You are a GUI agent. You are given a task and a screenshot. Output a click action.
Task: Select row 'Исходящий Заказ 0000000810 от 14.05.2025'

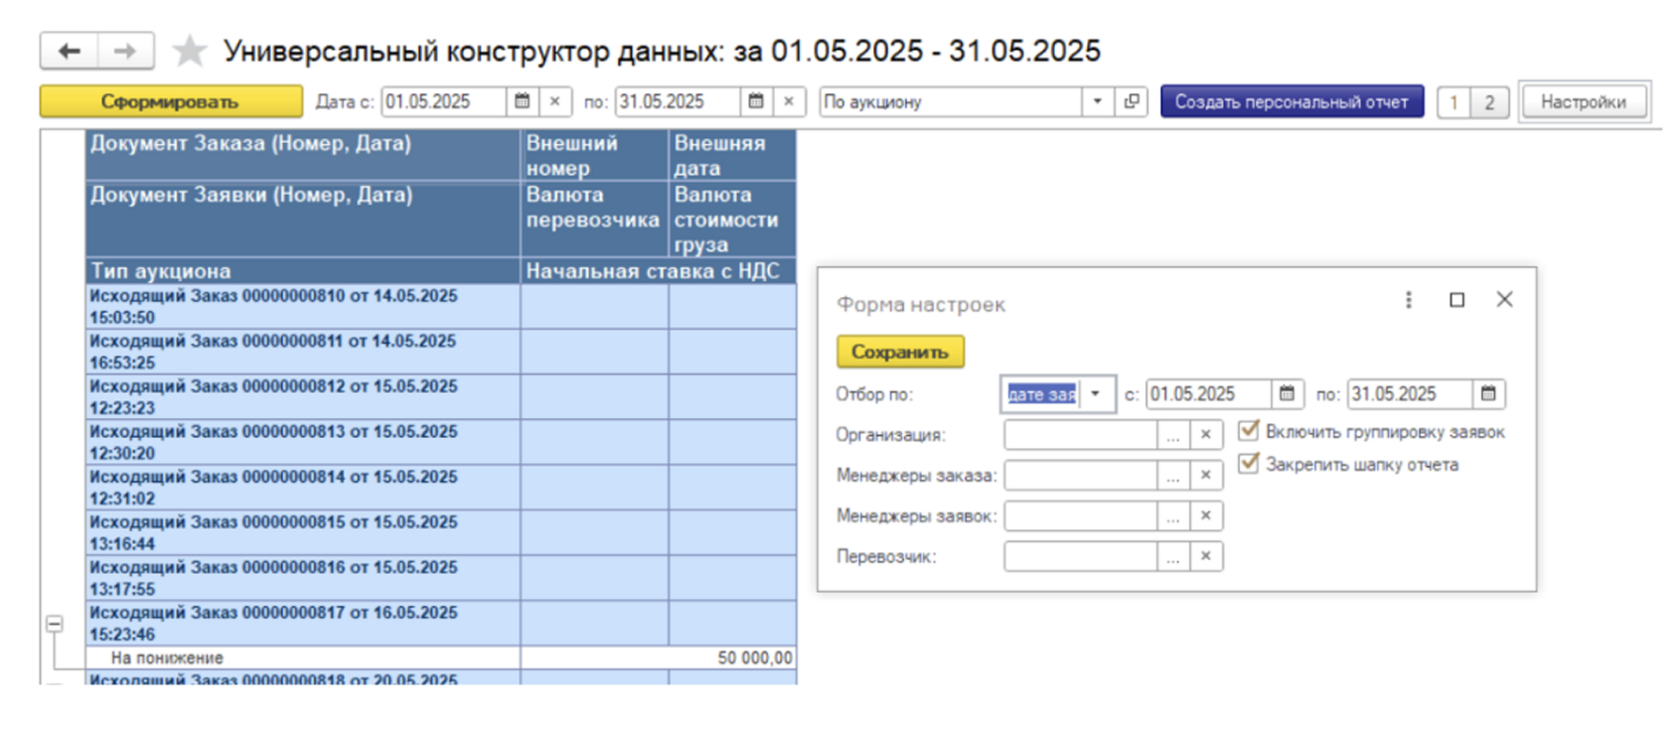(303, 307)
